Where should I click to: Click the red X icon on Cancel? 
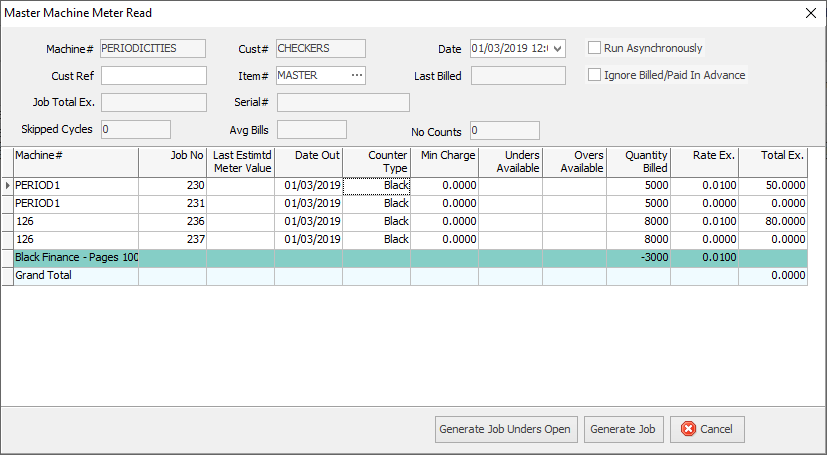click(x=688, y=429)
